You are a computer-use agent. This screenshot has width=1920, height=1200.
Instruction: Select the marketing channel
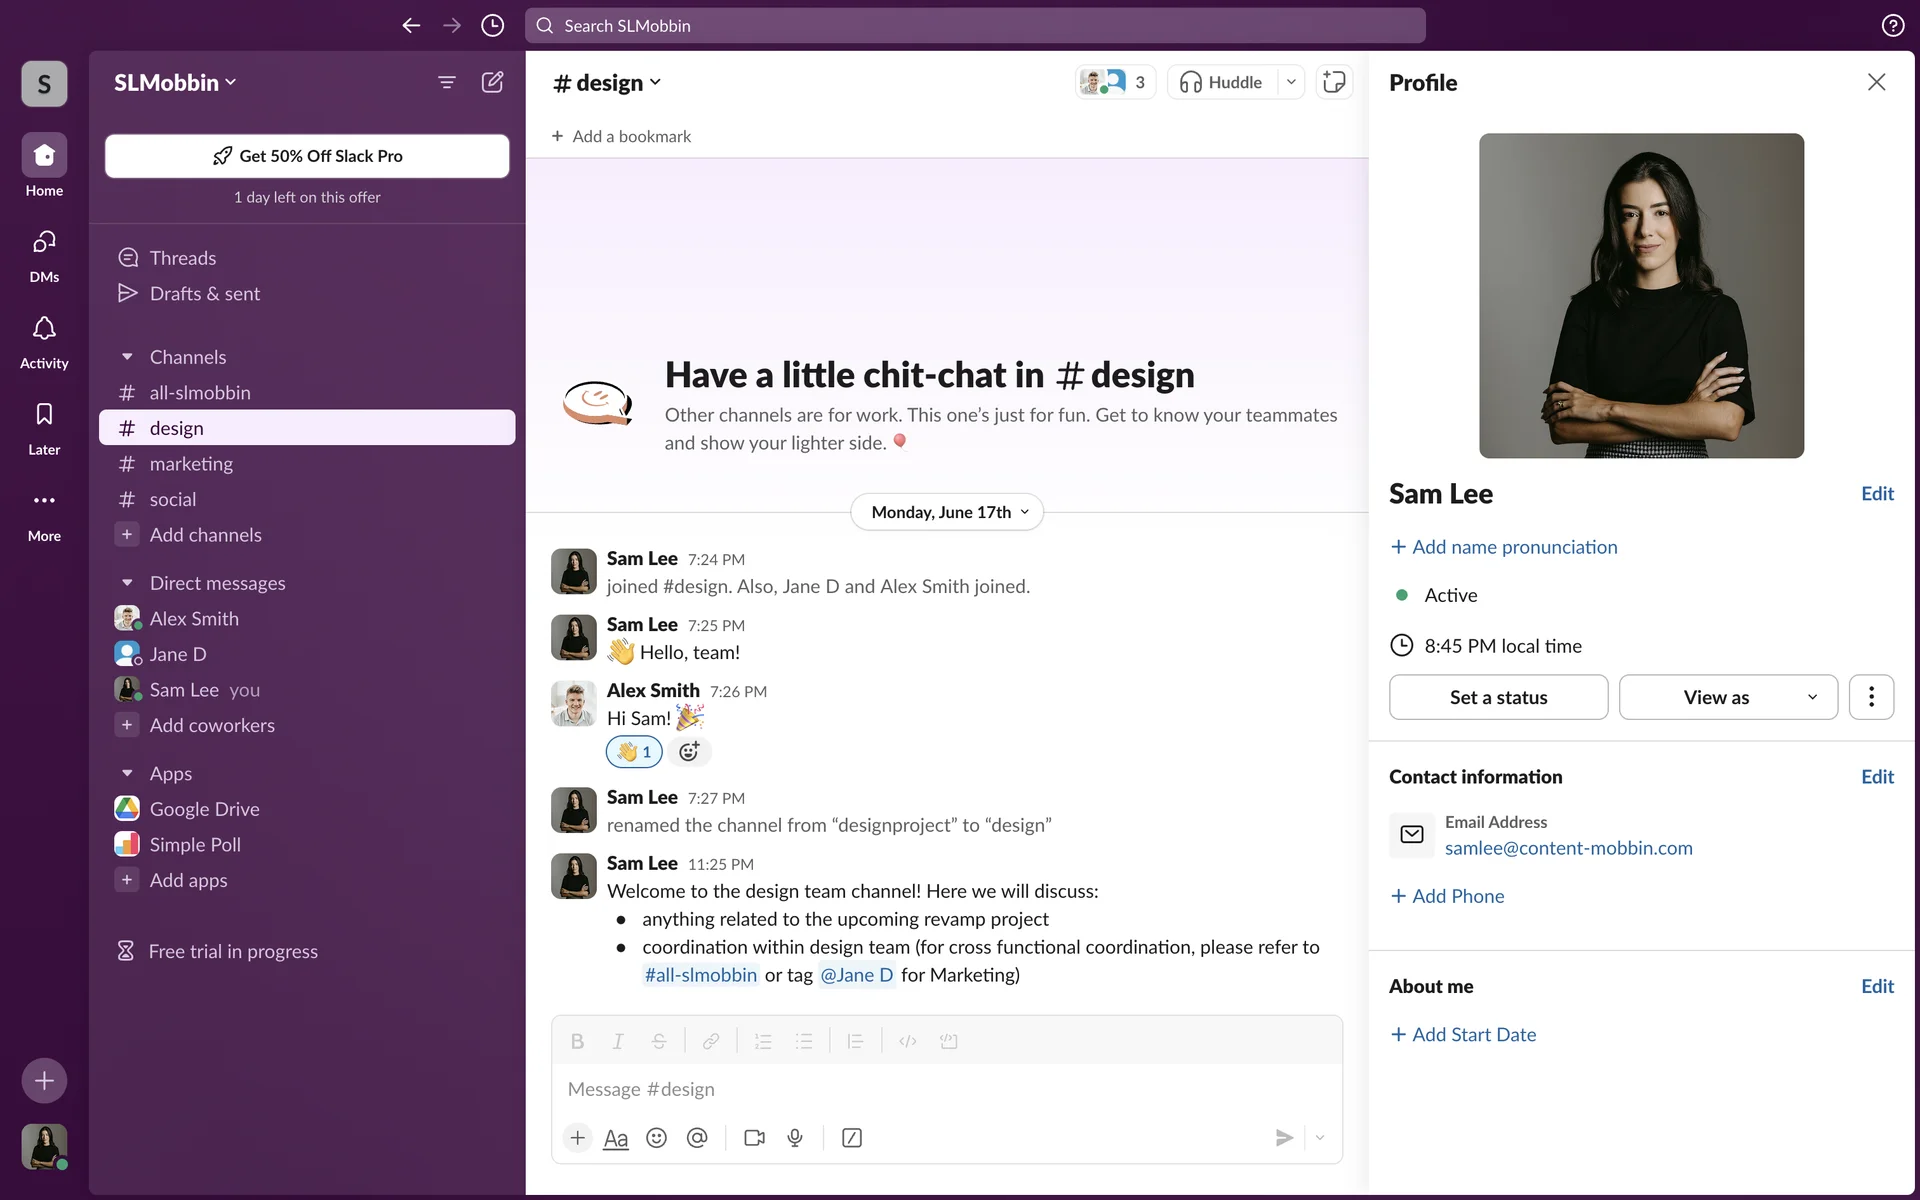(x=191, y=464)
